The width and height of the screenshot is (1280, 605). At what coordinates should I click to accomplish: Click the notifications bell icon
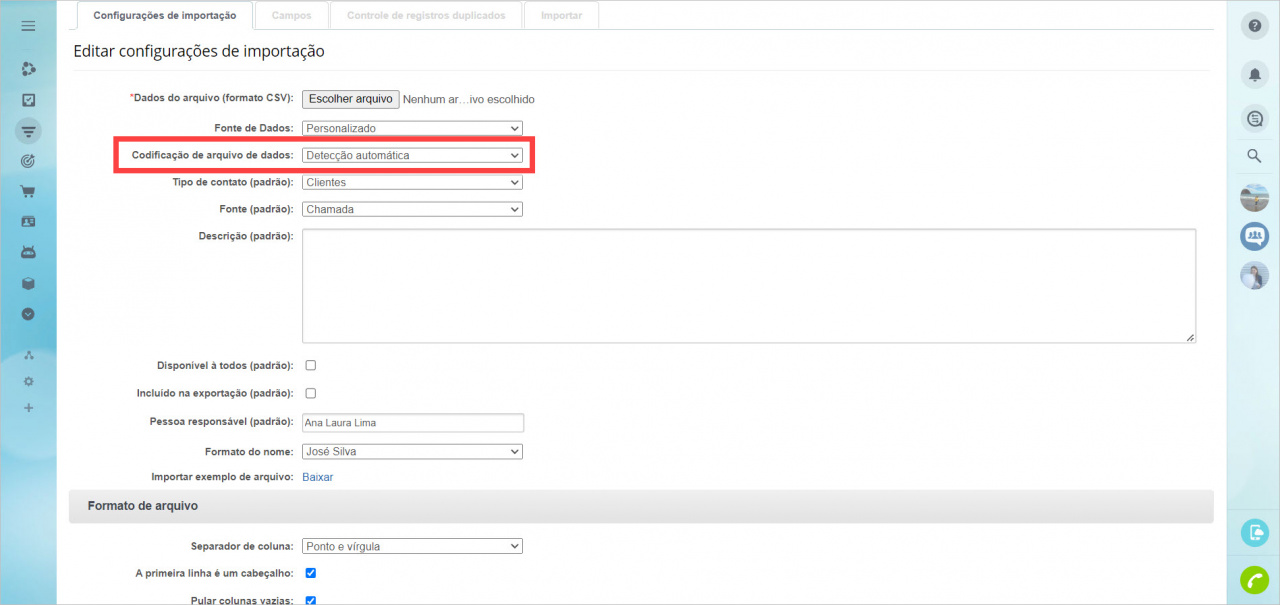tap(1254, 74)
